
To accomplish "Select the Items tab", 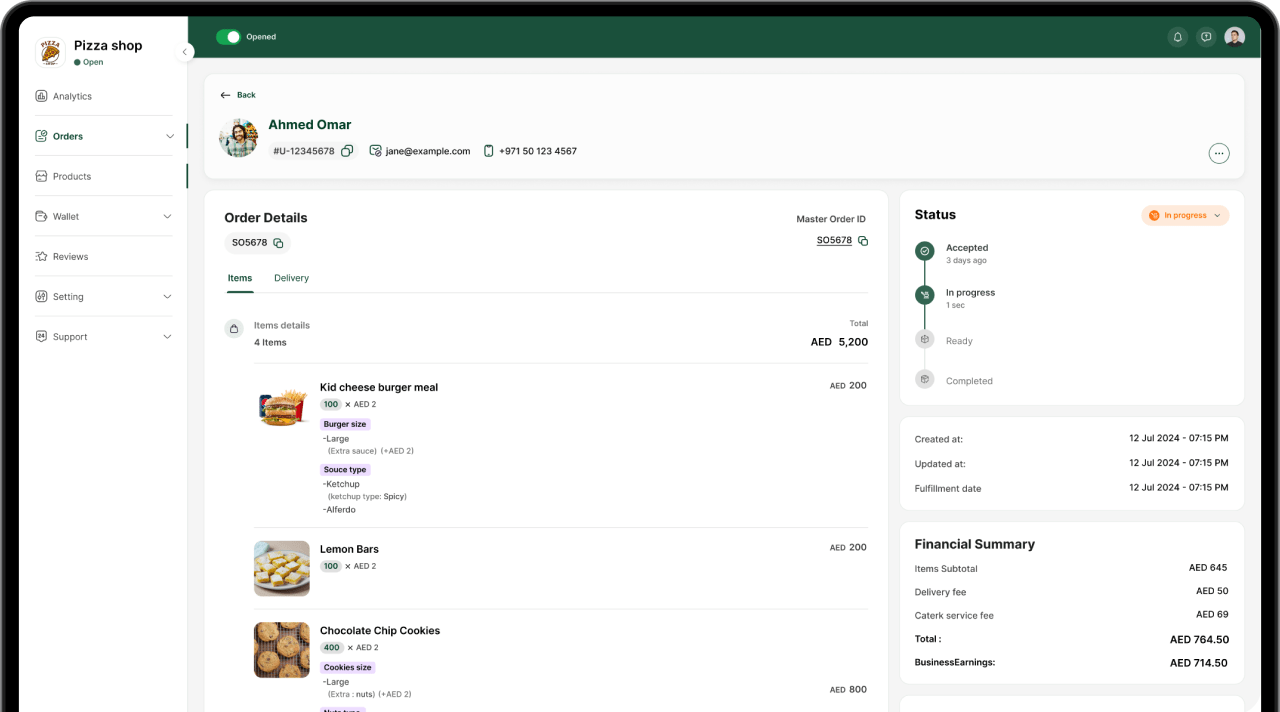I will tap(239, 278).
